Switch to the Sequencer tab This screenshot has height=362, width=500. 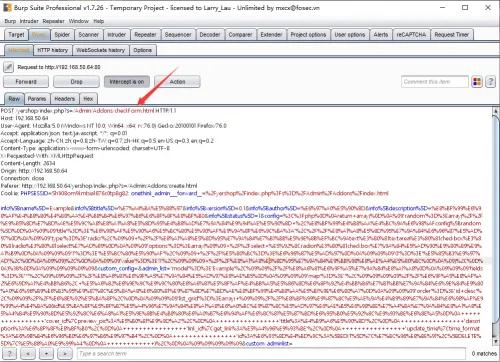[178, 35]
